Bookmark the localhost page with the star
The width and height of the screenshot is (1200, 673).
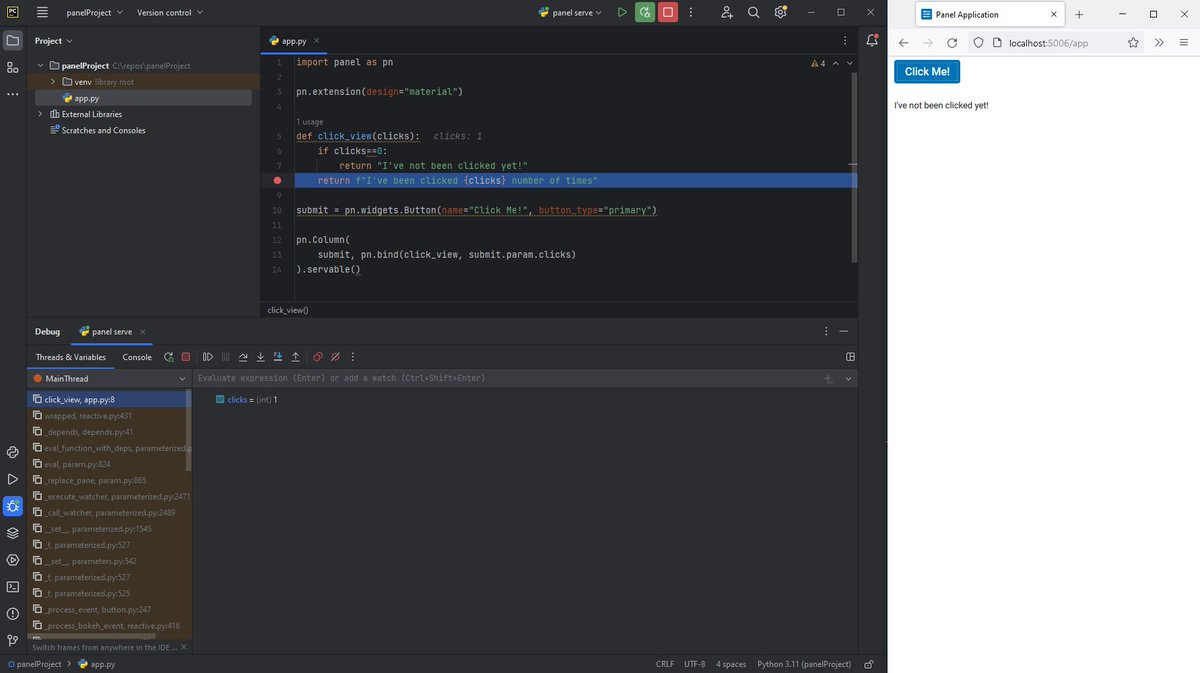pyautogui.click(x=1133, y=43)
